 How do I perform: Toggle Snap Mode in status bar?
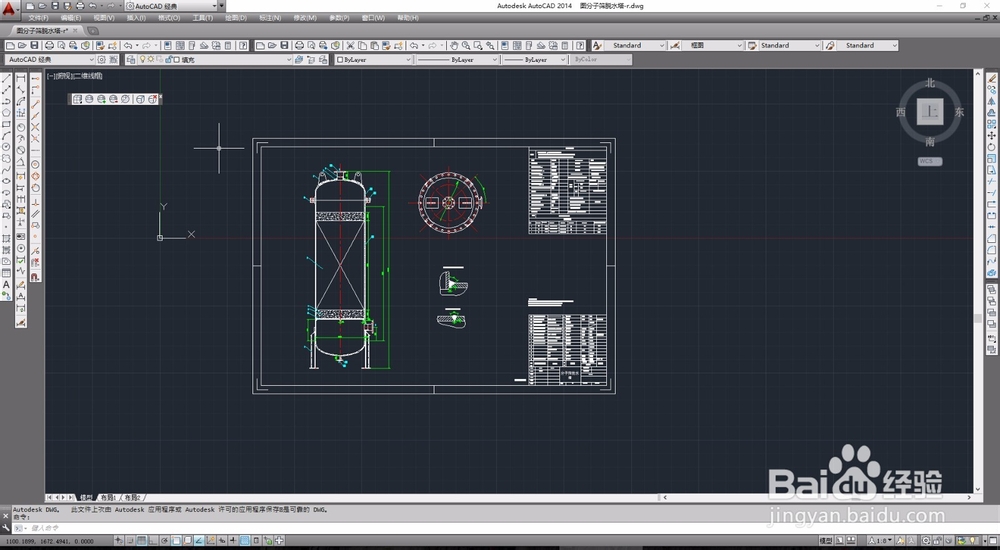(131, 540)
